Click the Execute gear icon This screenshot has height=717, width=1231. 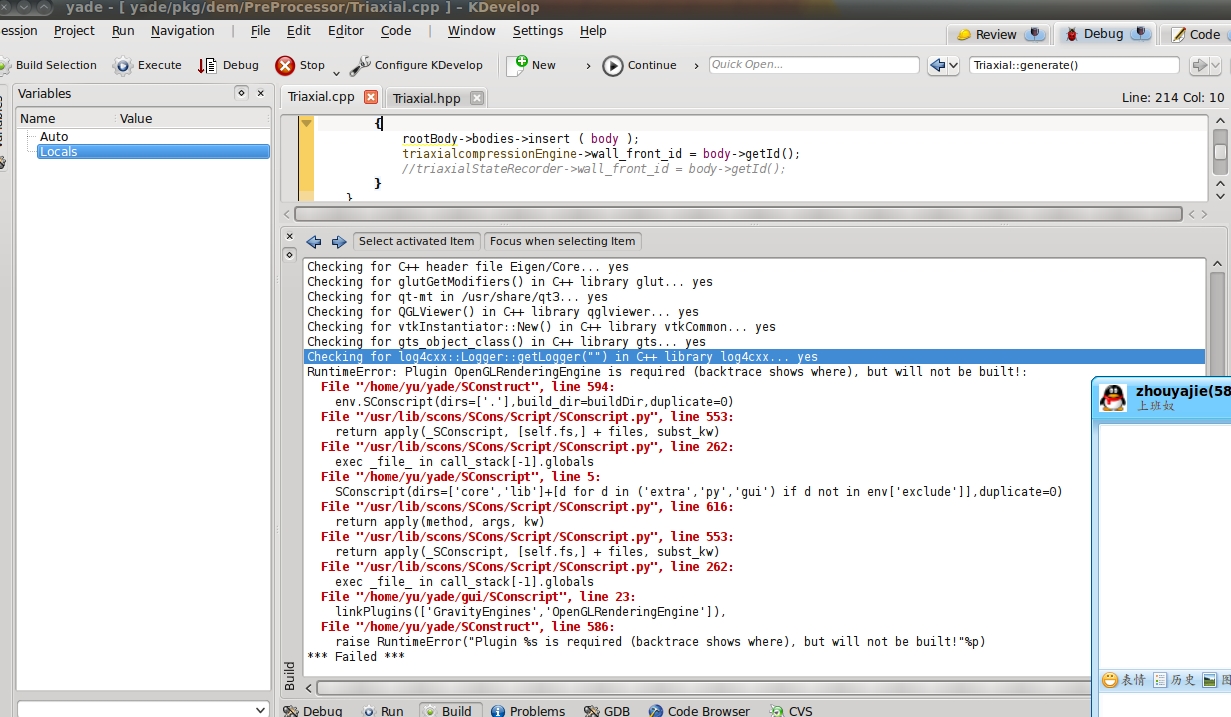coord(123,66)
